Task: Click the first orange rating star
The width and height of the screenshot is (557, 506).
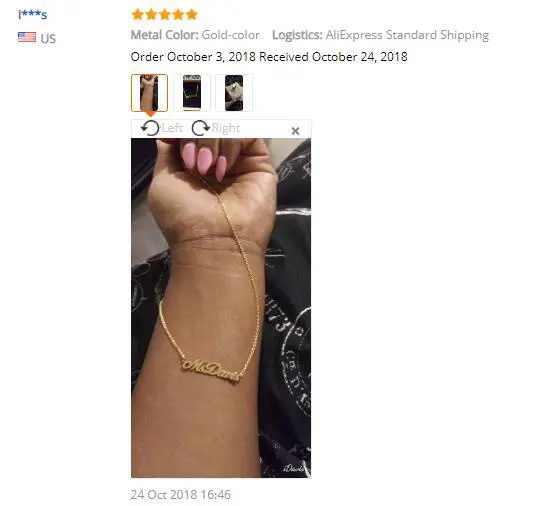Action: point(137,15)
